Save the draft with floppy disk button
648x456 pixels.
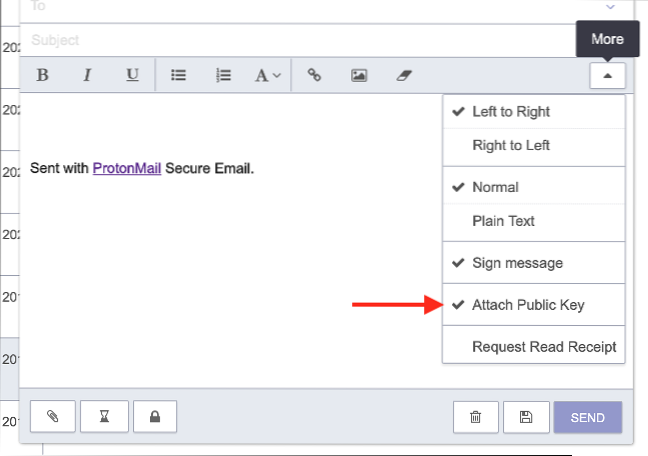526,417
